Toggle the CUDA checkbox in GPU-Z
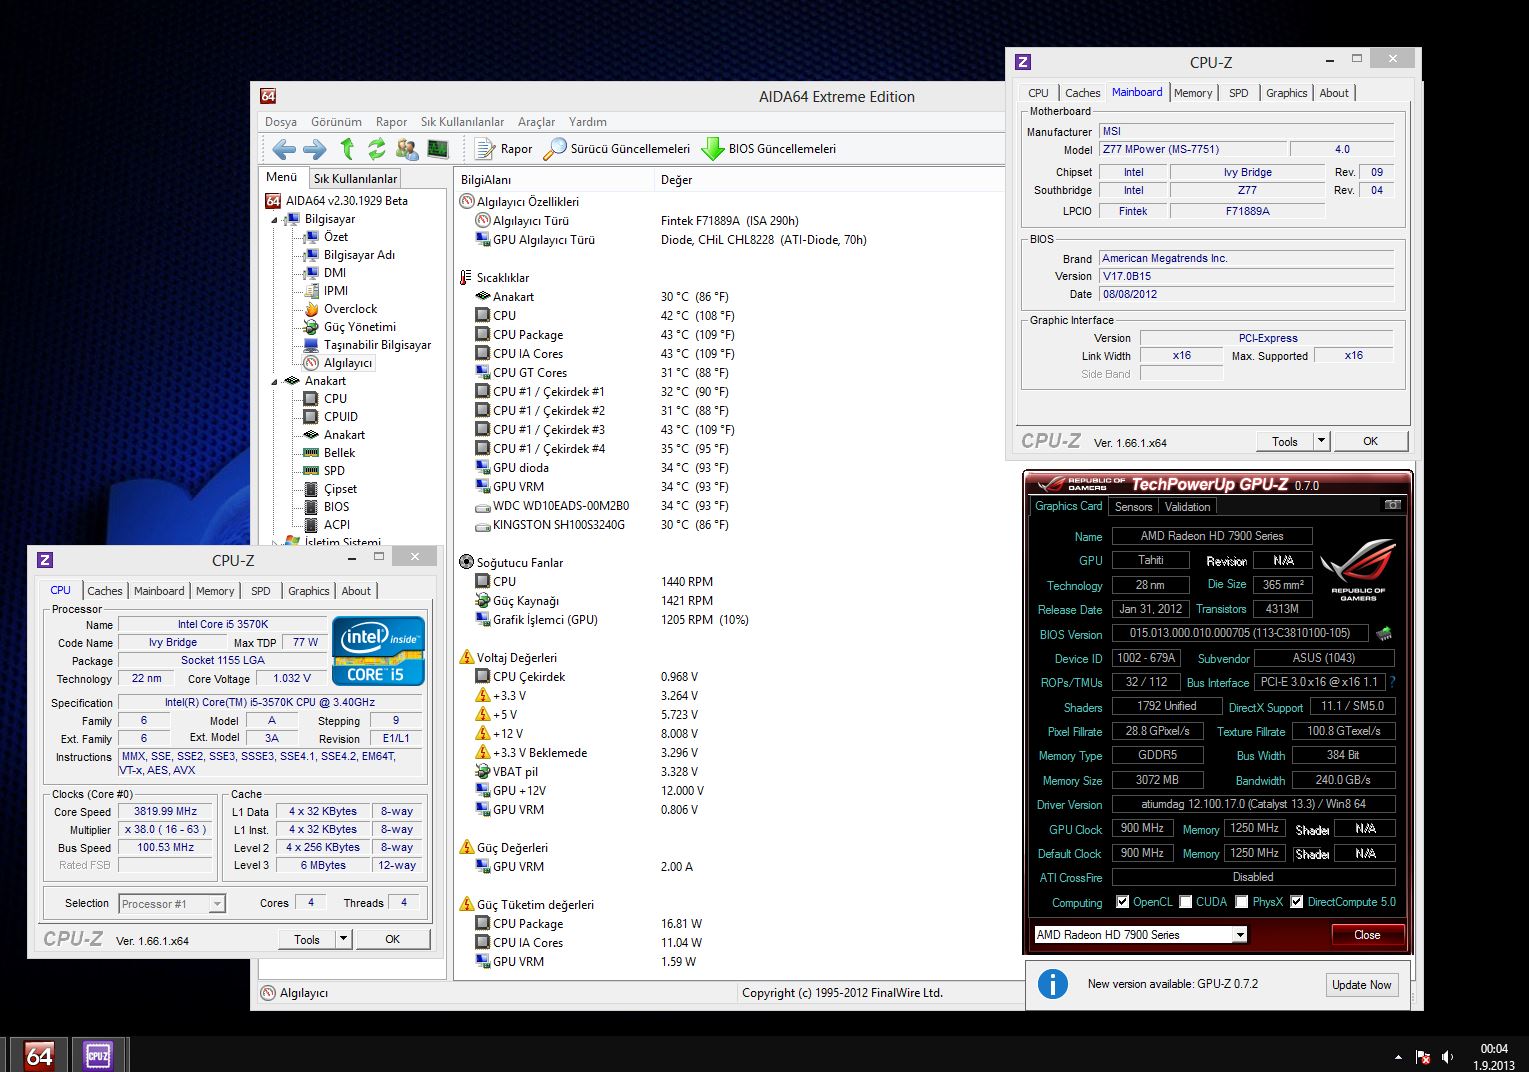This screenshot has width=1529, height=1072. (x=1185, y=902)
